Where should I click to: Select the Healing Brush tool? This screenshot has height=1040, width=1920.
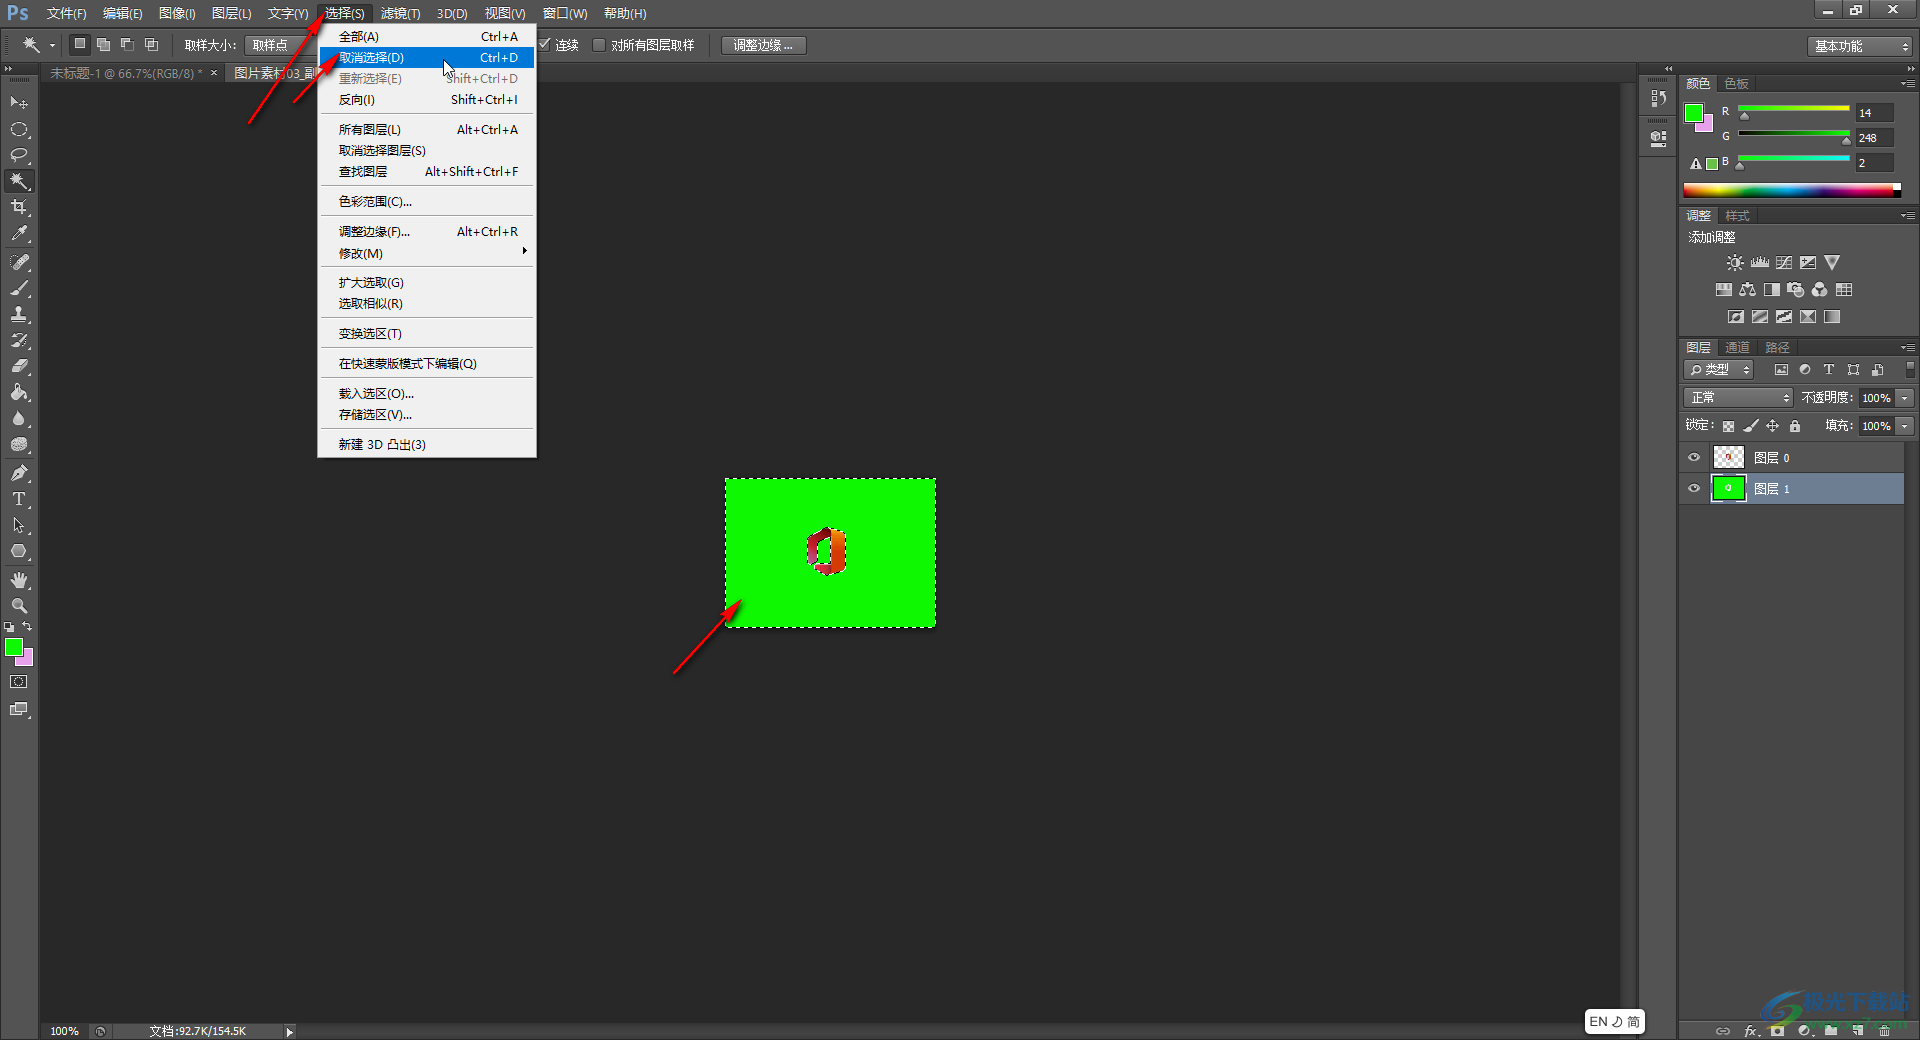[x=19, y=262]
